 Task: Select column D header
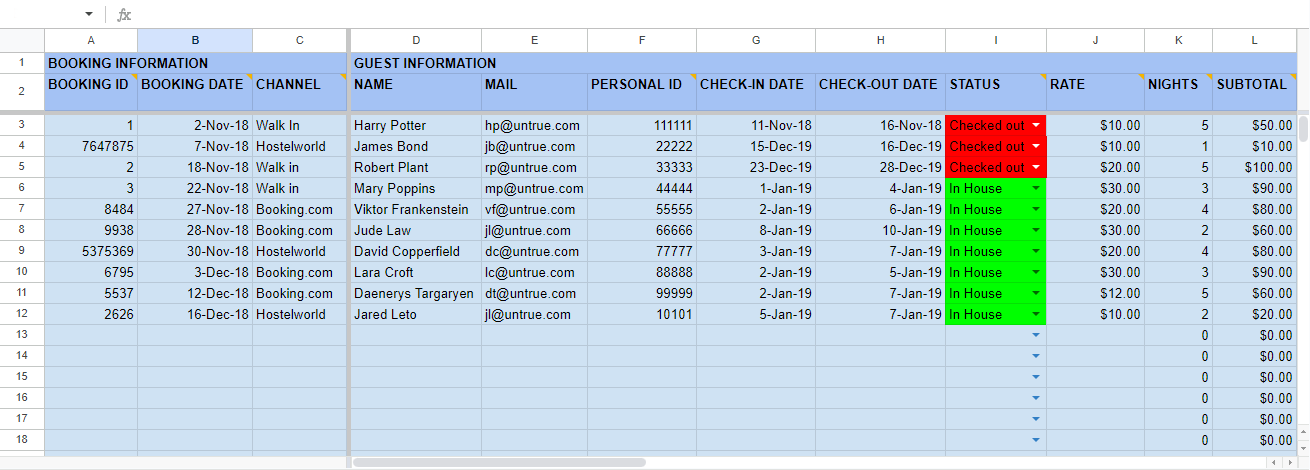(x=416, y=40)
